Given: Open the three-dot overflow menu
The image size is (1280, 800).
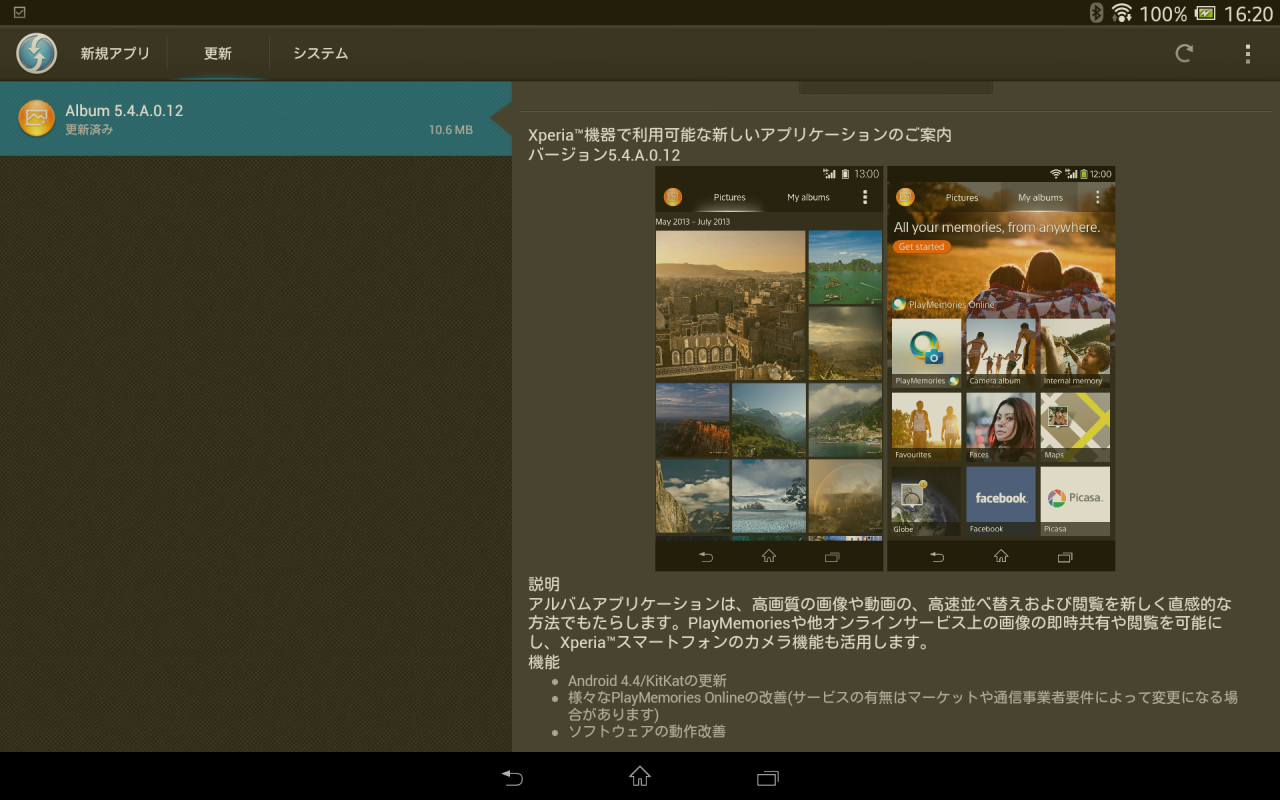Looking at the screenshot, I should point(1247,54).
